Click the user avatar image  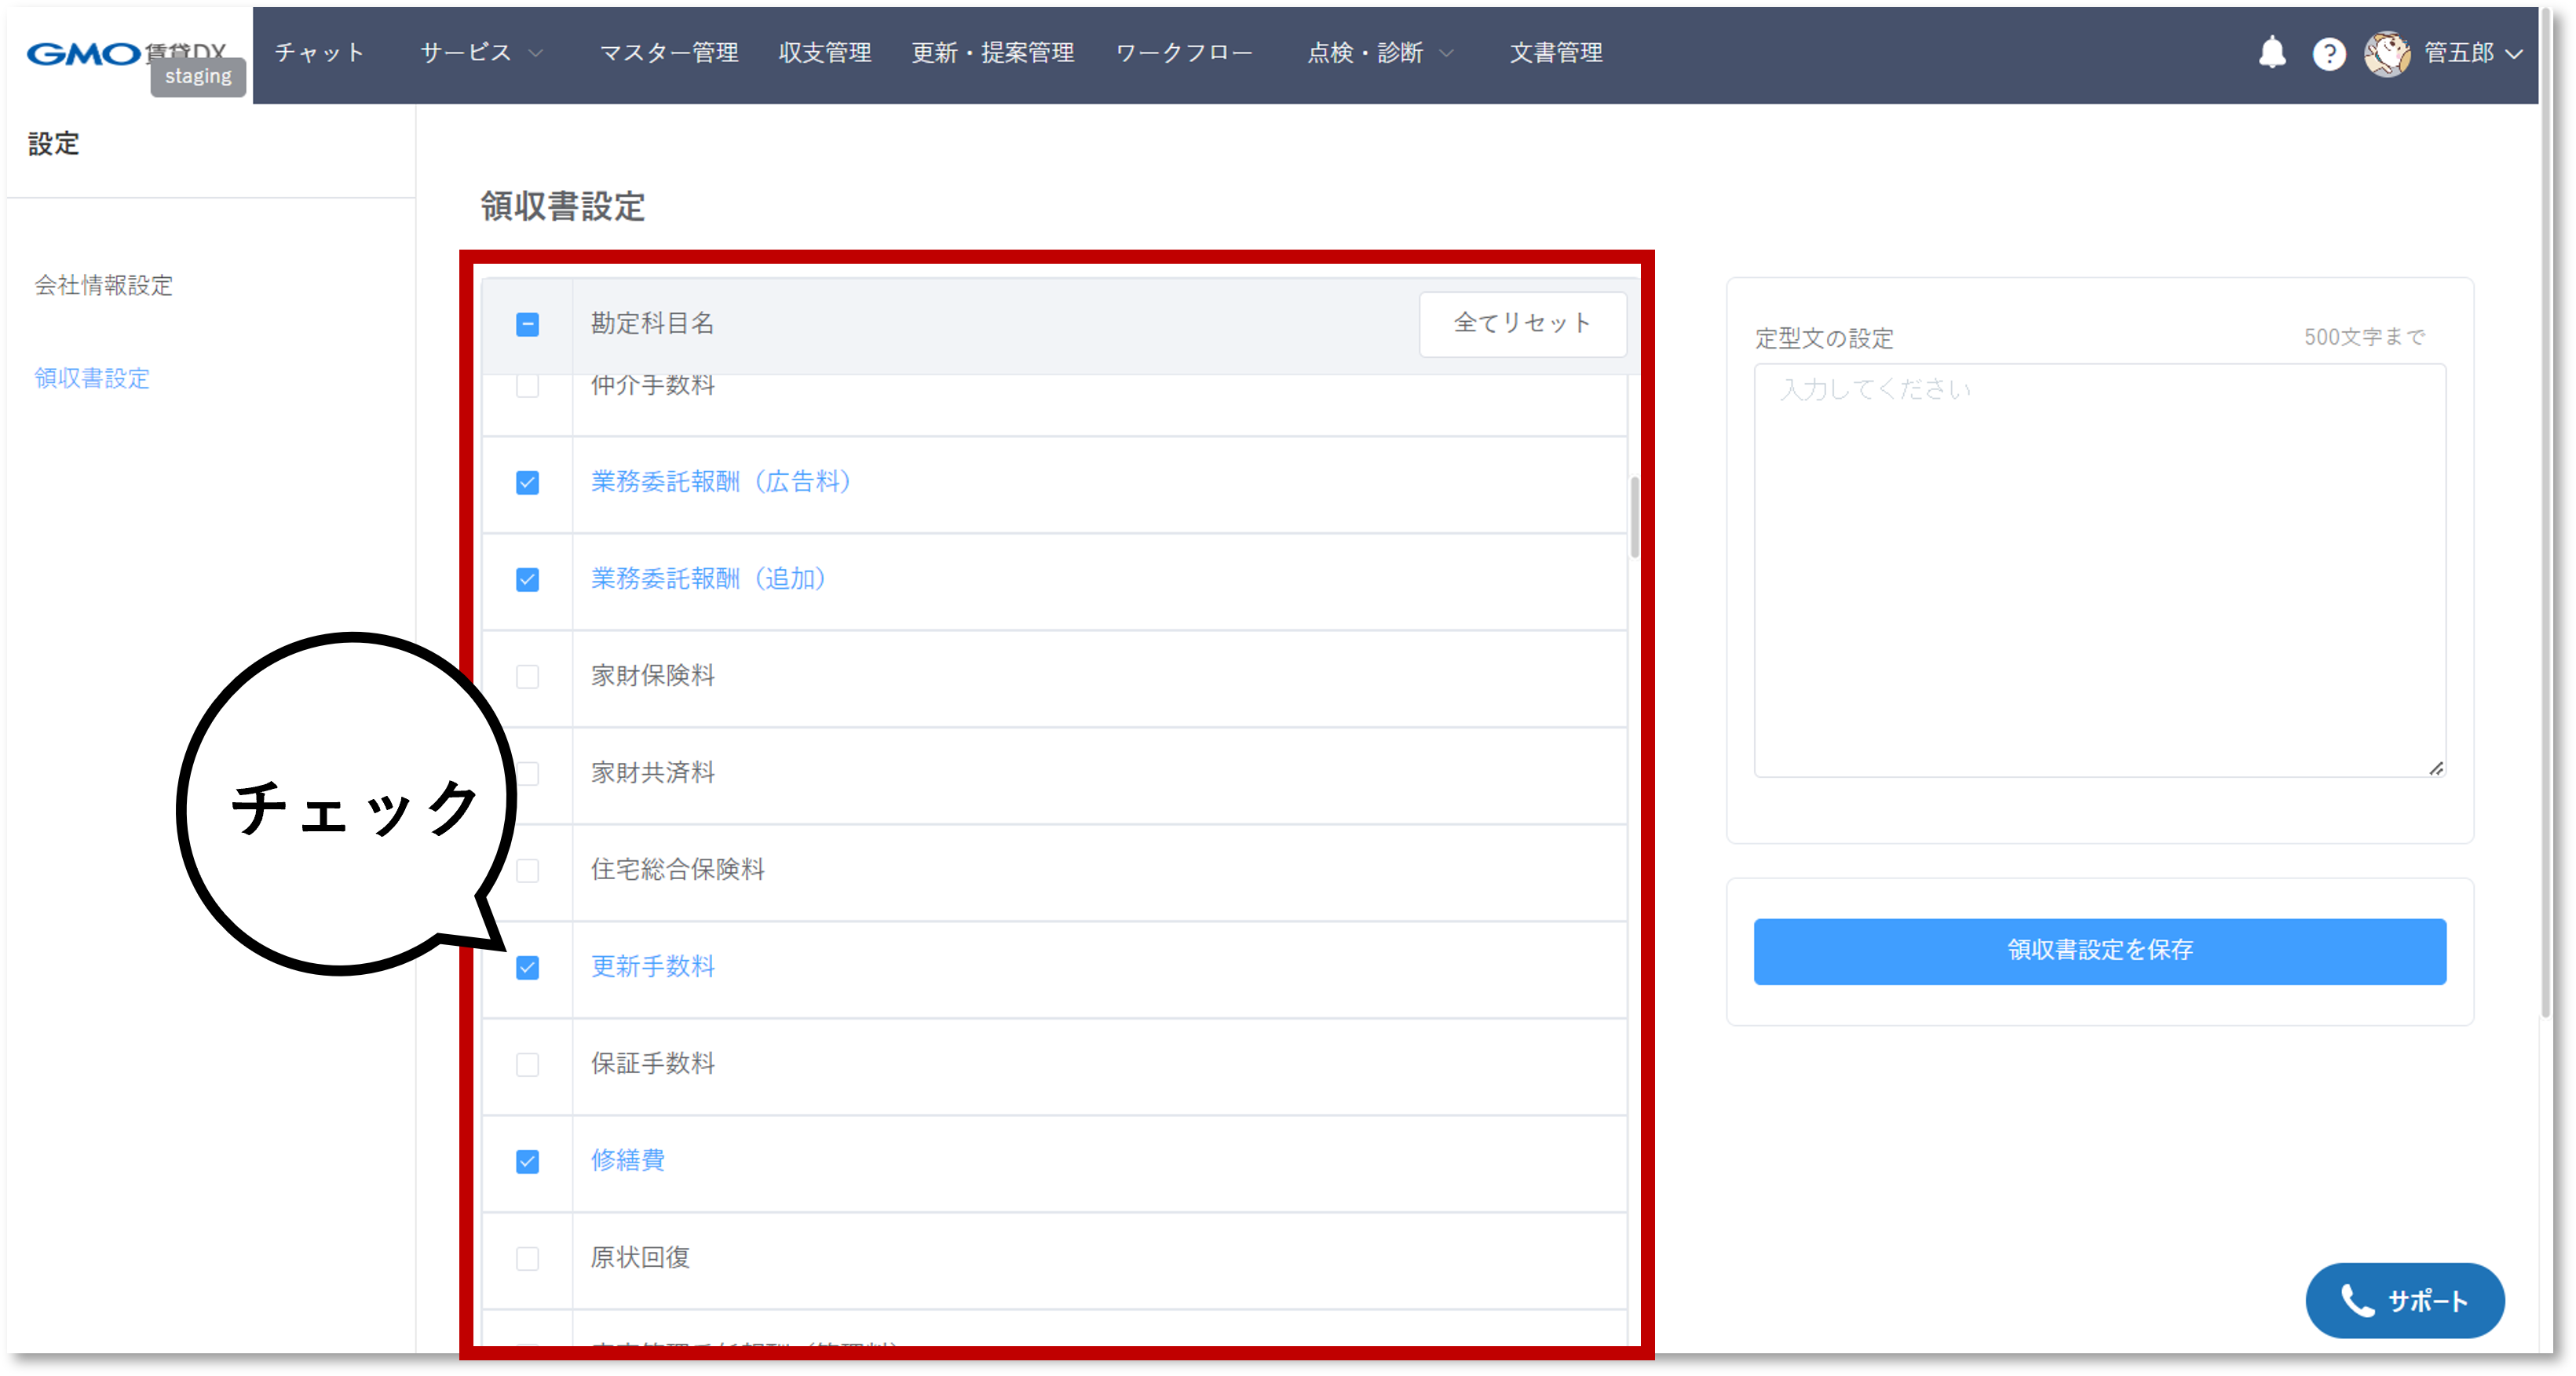[x=2387, y=53]
